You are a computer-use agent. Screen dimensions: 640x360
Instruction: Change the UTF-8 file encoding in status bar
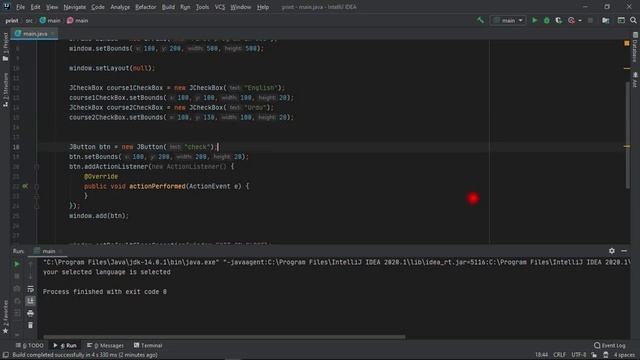pos(579,355)
